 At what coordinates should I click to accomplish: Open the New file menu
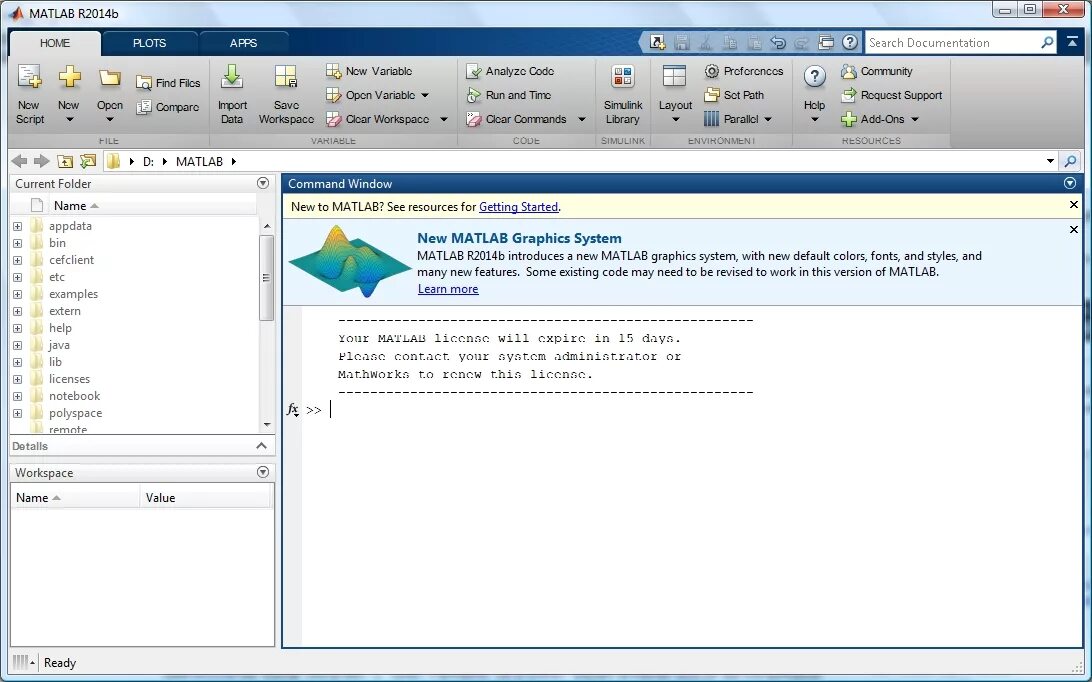[x=68, y=94]
